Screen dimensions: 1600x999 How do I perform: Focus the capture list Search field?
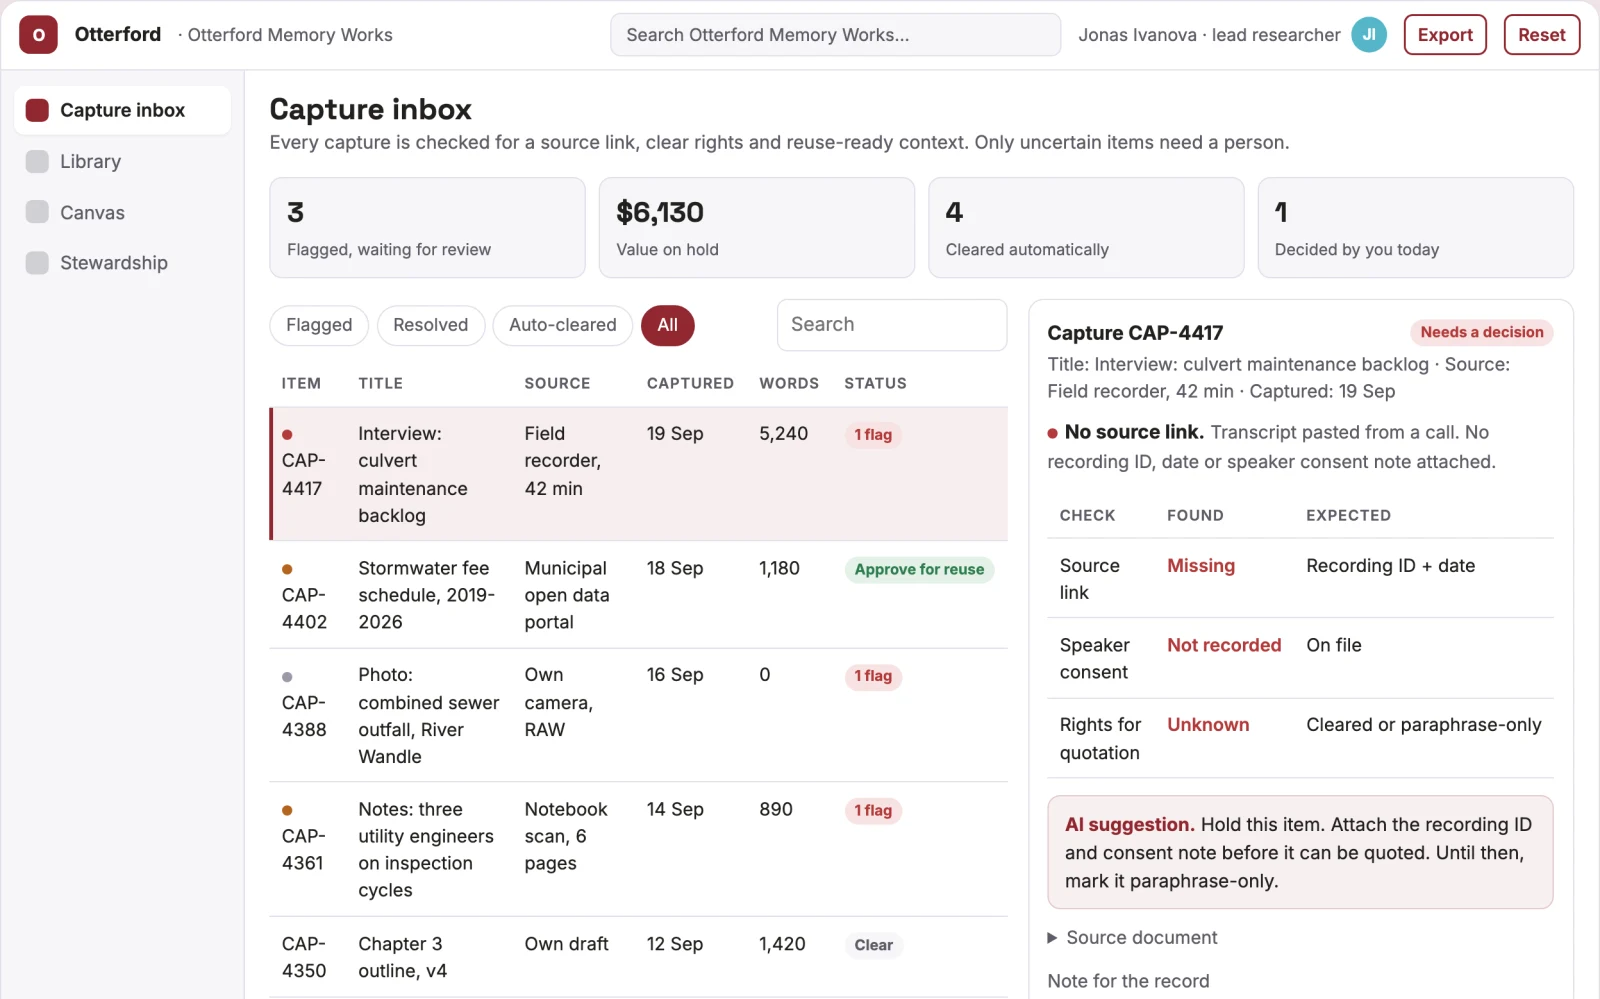pyautogui.click(x=892, y=325)
